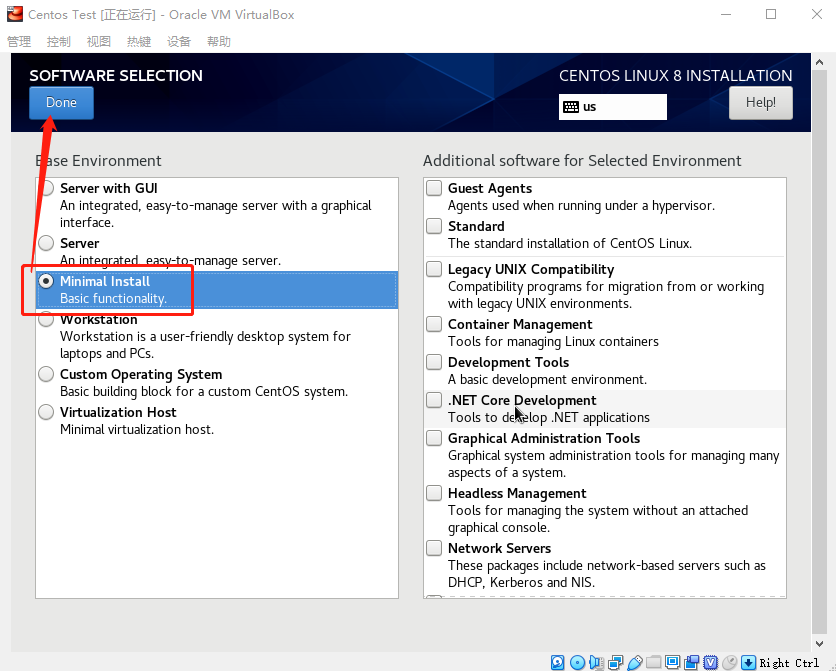Click the Right Ctrl host key label

coord(789,663)
